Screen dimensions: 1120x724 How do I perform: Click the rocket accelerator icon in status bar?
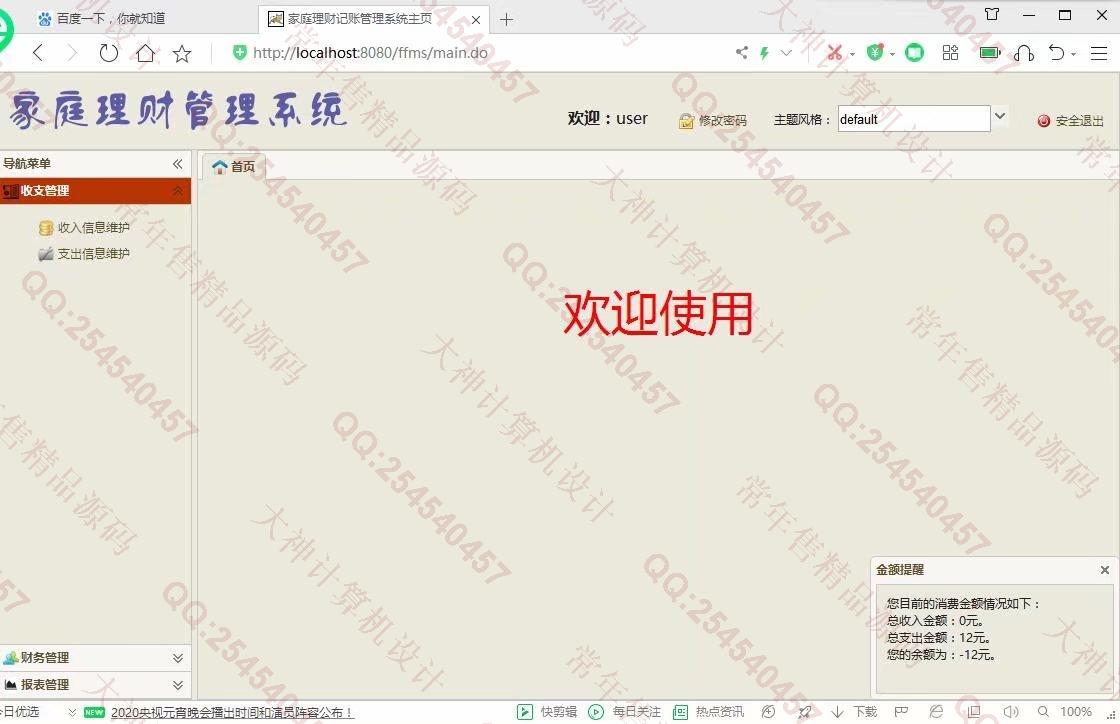pos(805,712)
